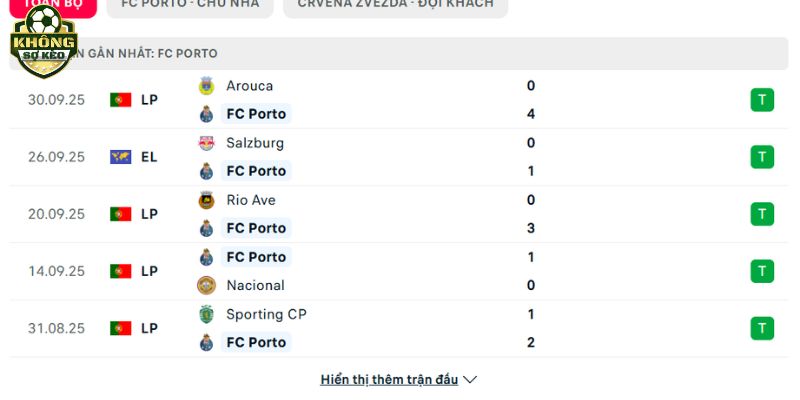
Task: Select the 14.09.25 match date
Action: (x=56, y=271)
